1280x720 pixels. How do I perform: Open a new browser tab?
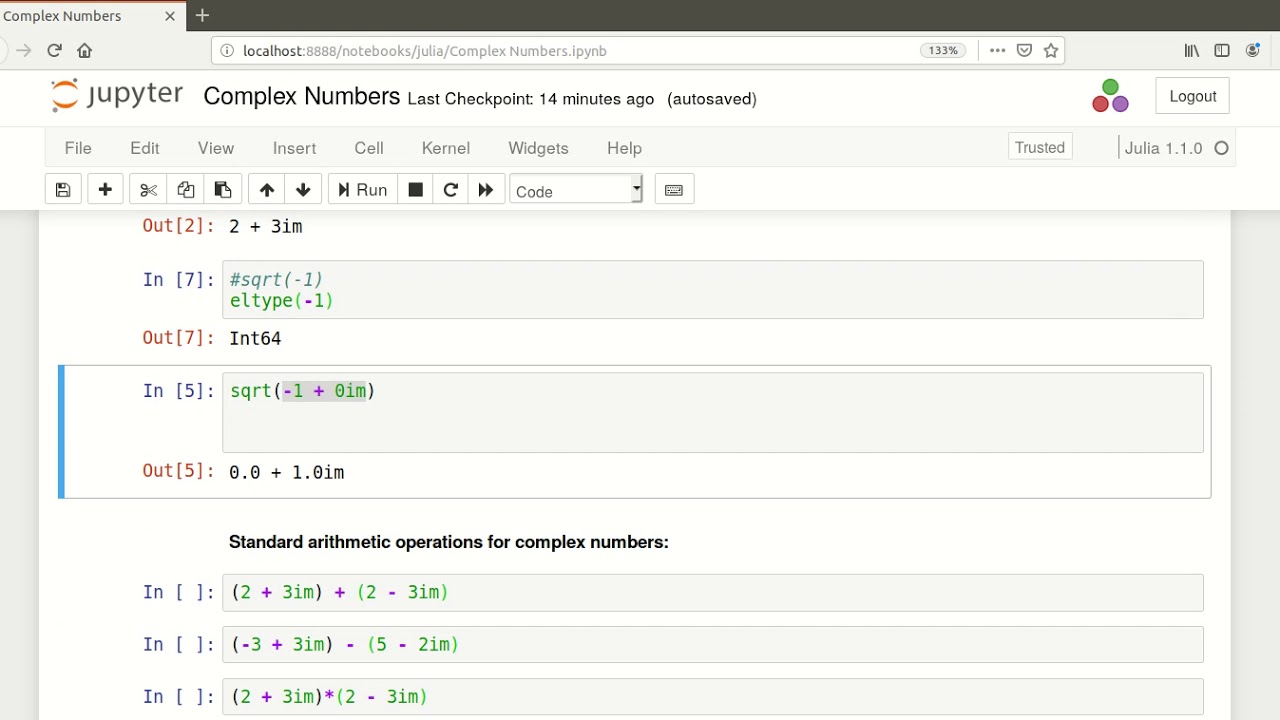tap(202, 15)
